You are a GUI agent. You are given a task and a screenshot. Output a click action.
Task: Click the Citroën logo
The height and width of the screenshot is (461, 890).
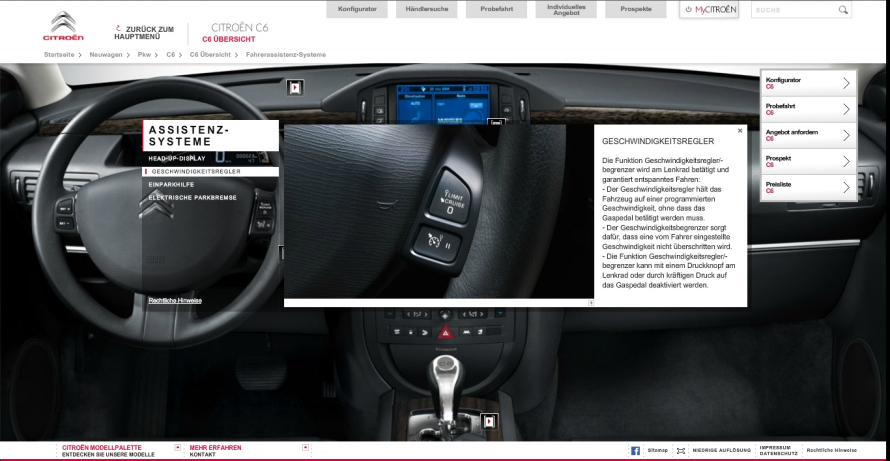[x=63, y=26]
